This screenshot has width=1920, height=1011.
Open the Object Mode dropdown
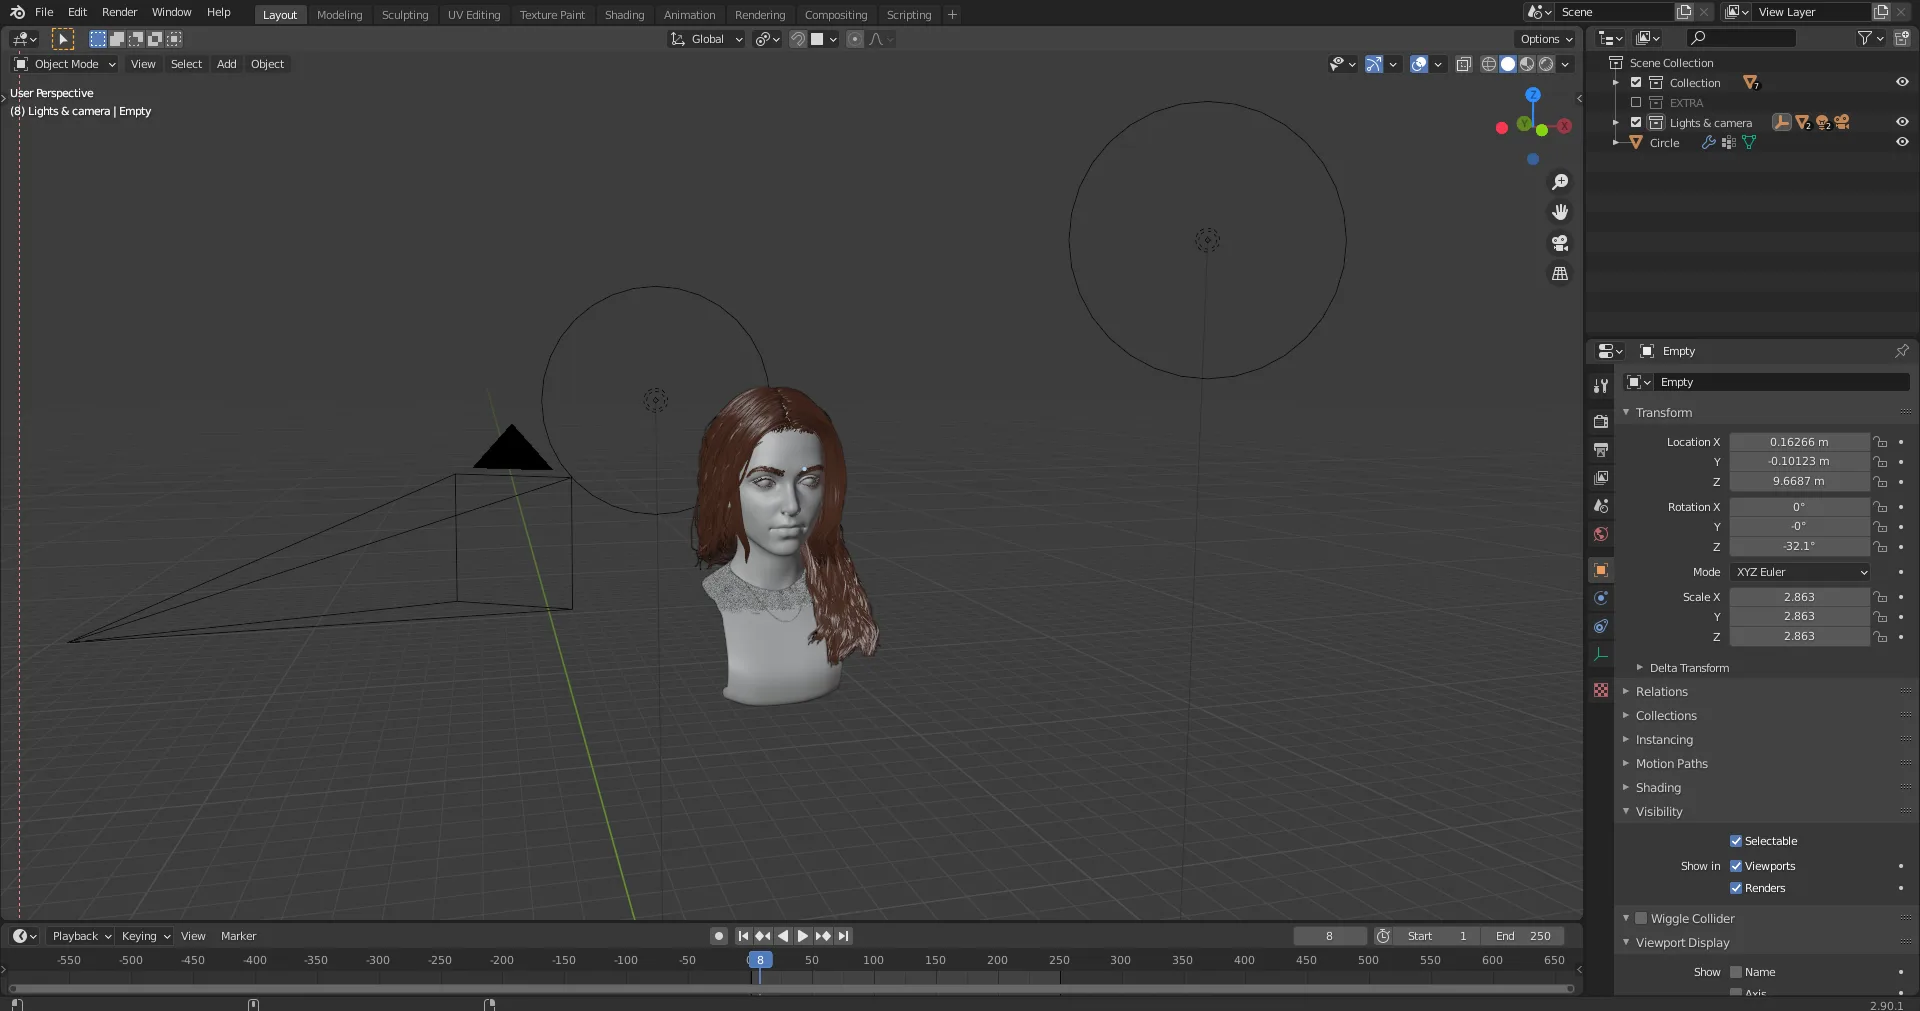(65, 64)
